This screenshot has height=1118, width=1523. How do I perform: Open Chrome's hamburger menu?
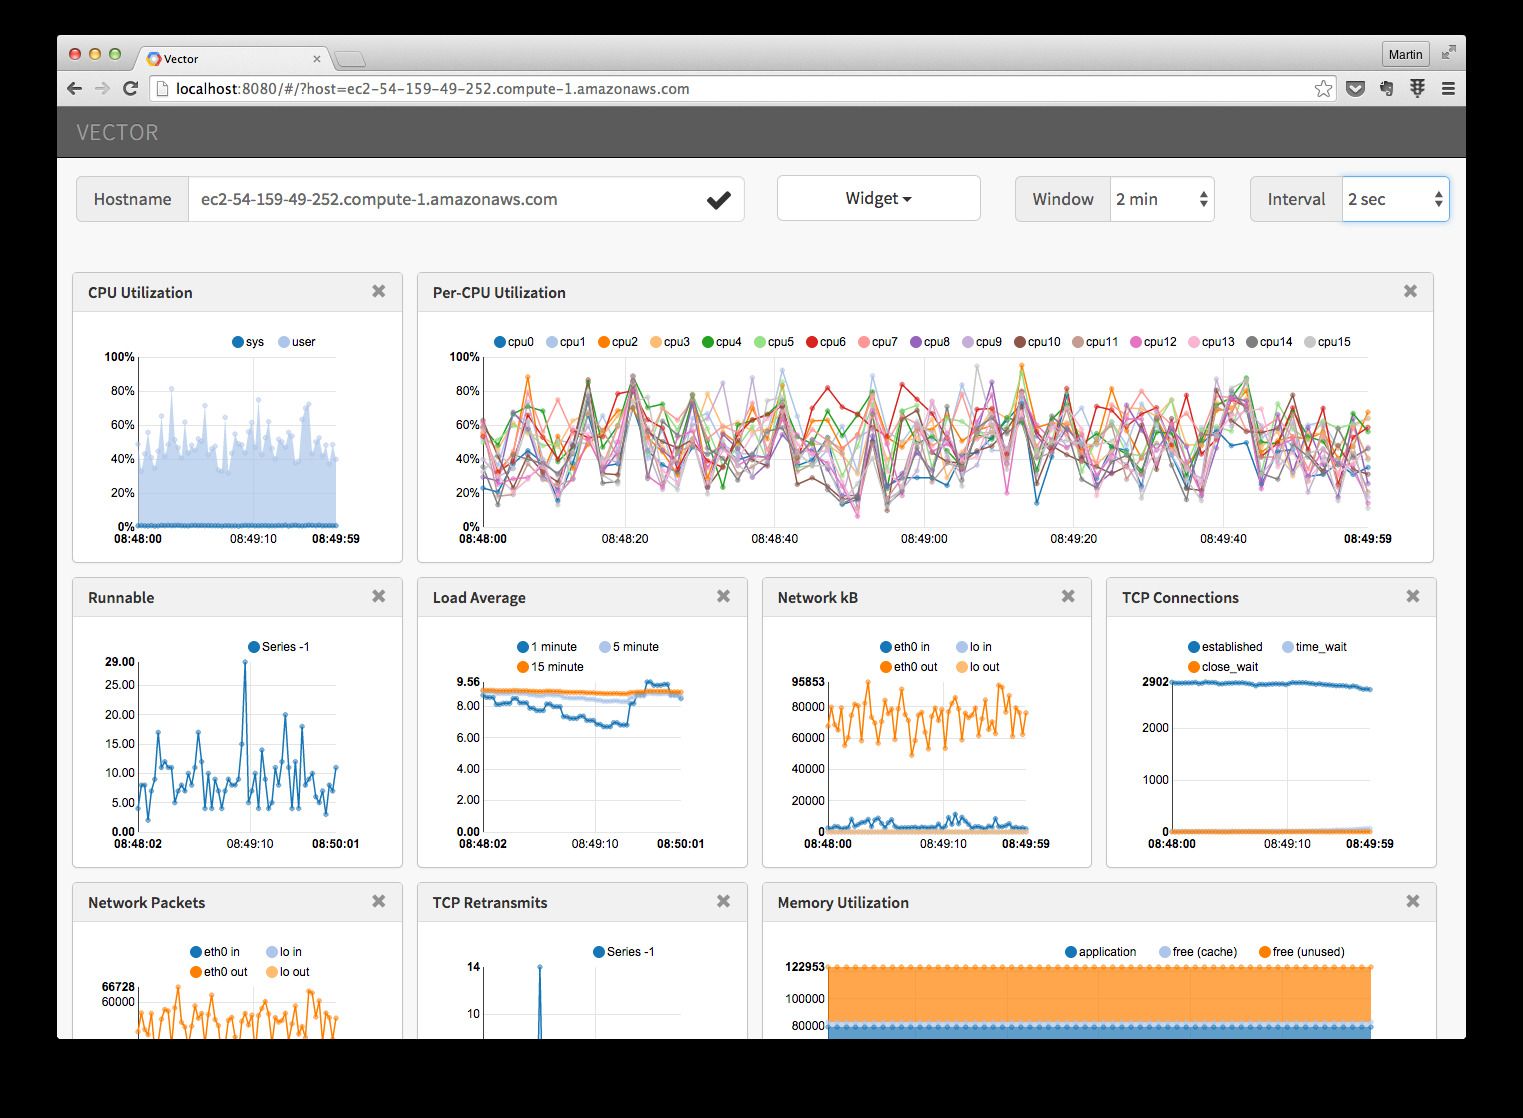coord(1447,89)
